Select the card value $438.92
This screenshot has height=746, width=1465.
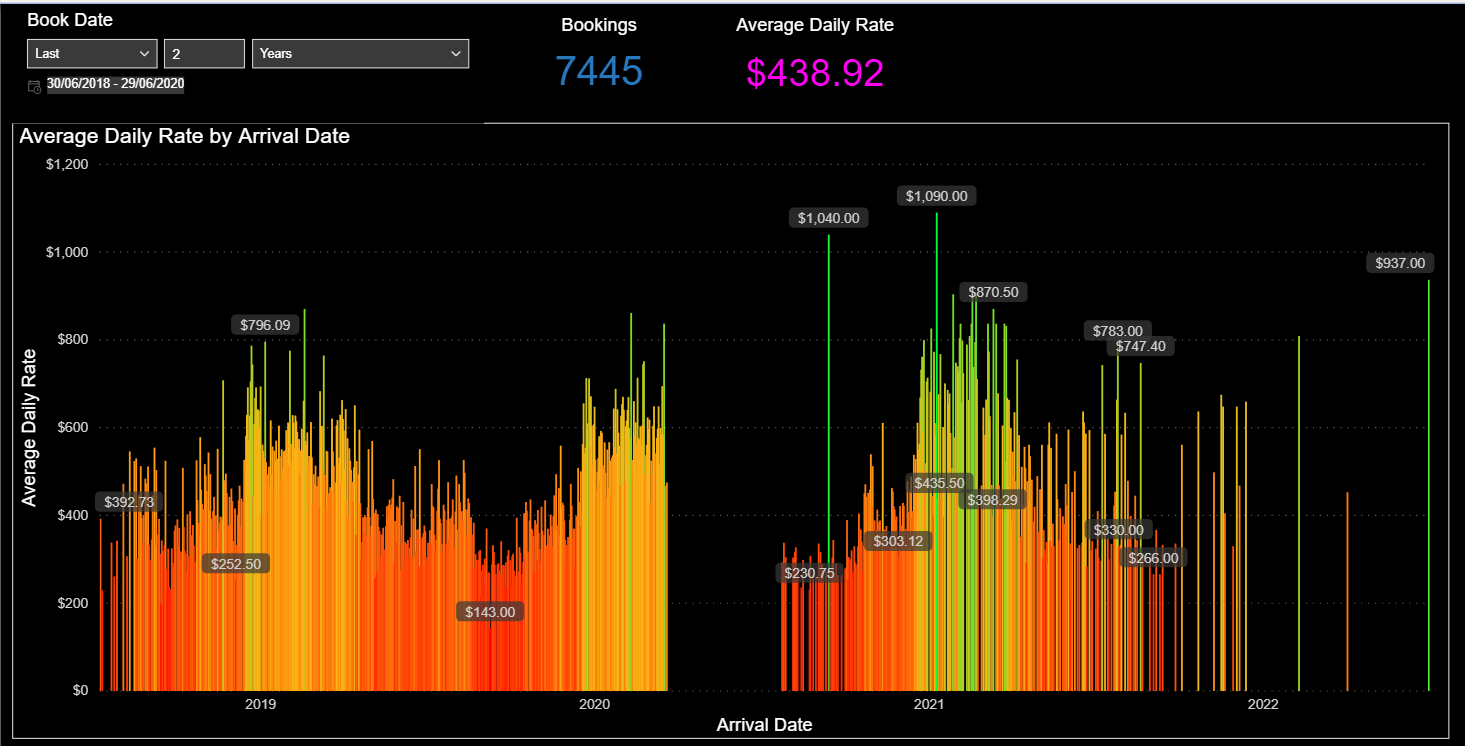click(815, 72)
